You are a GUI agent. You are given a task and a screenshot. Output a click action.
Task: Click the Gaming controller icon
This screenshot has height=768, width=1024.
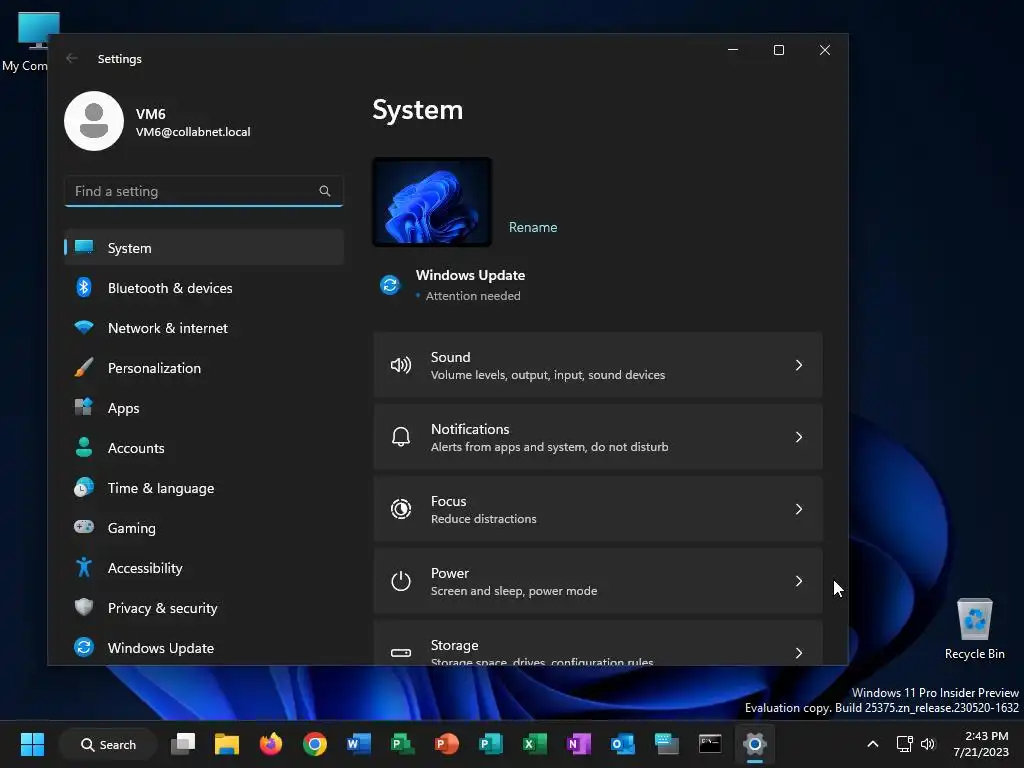pos(84,527)
